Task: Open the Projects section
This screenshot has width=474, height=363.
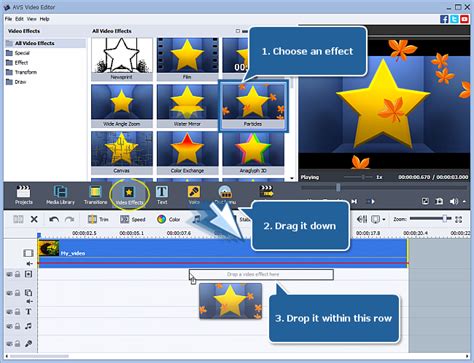Action: click(x=23, y=195)
